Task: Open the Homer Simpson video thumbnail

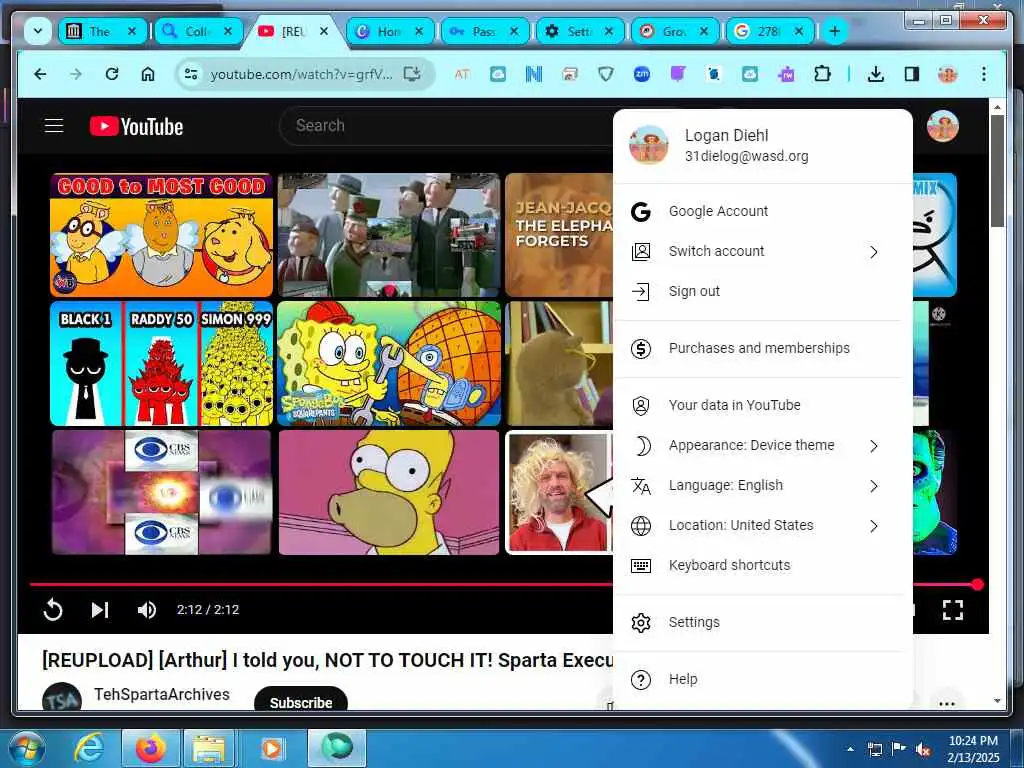Action: point(389,492)
